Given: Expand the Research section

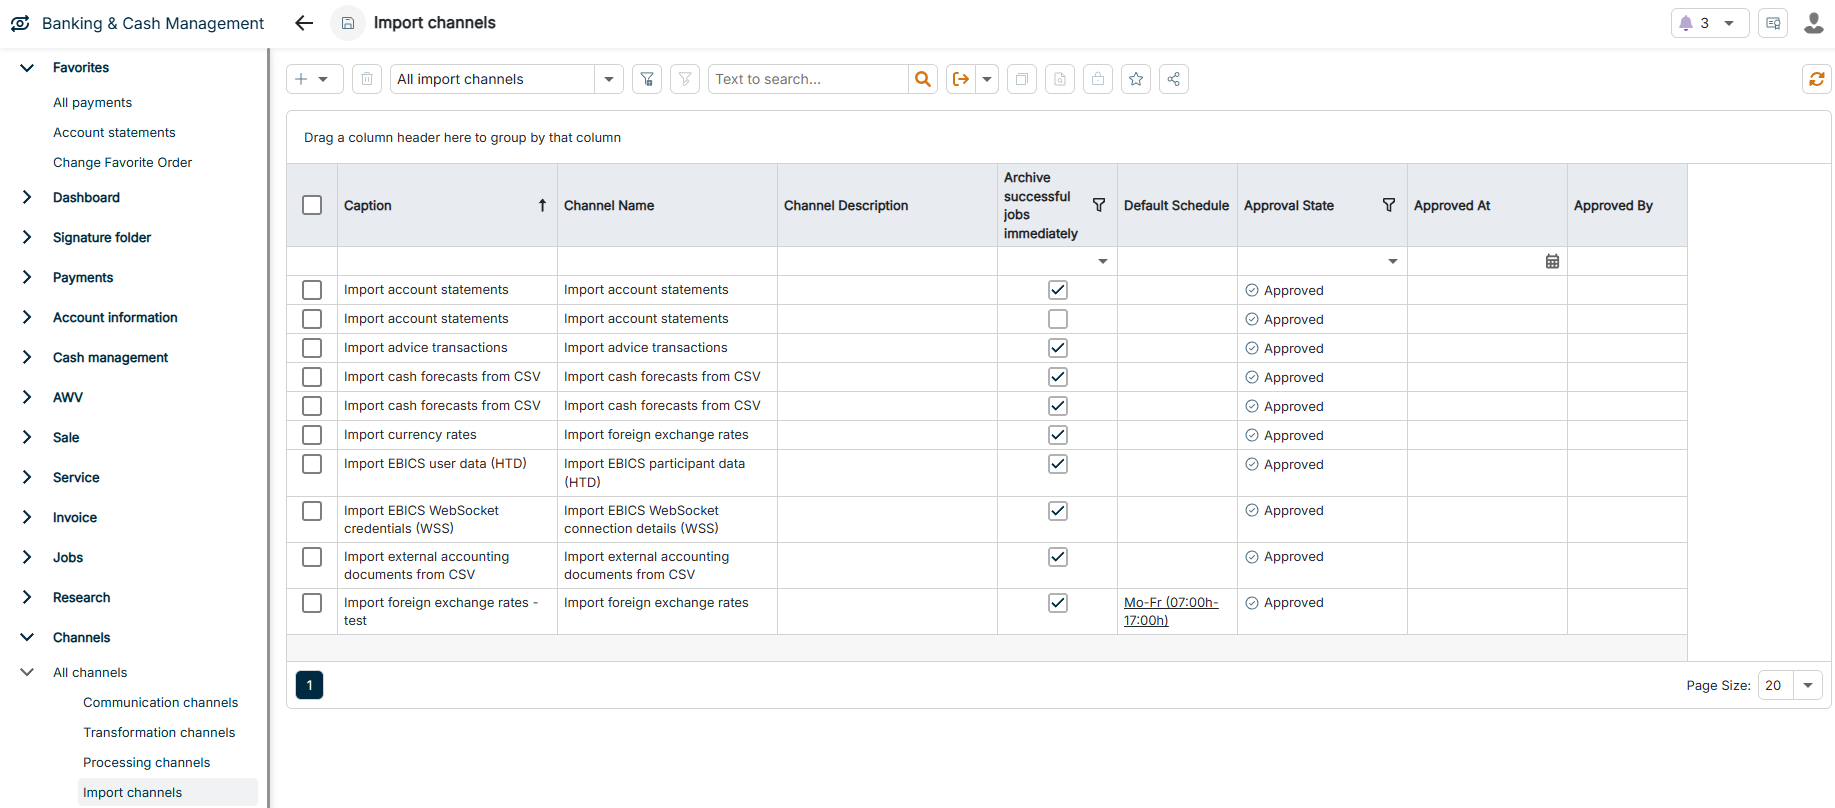Looking at the screenshot, I should click(x=27, y=598).
